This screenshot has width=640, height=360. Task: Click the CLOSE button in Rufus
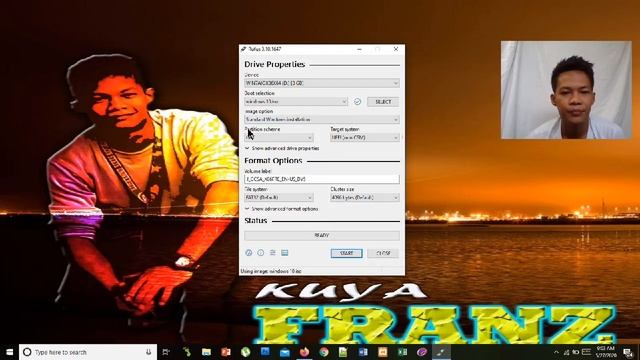[383, 253]
